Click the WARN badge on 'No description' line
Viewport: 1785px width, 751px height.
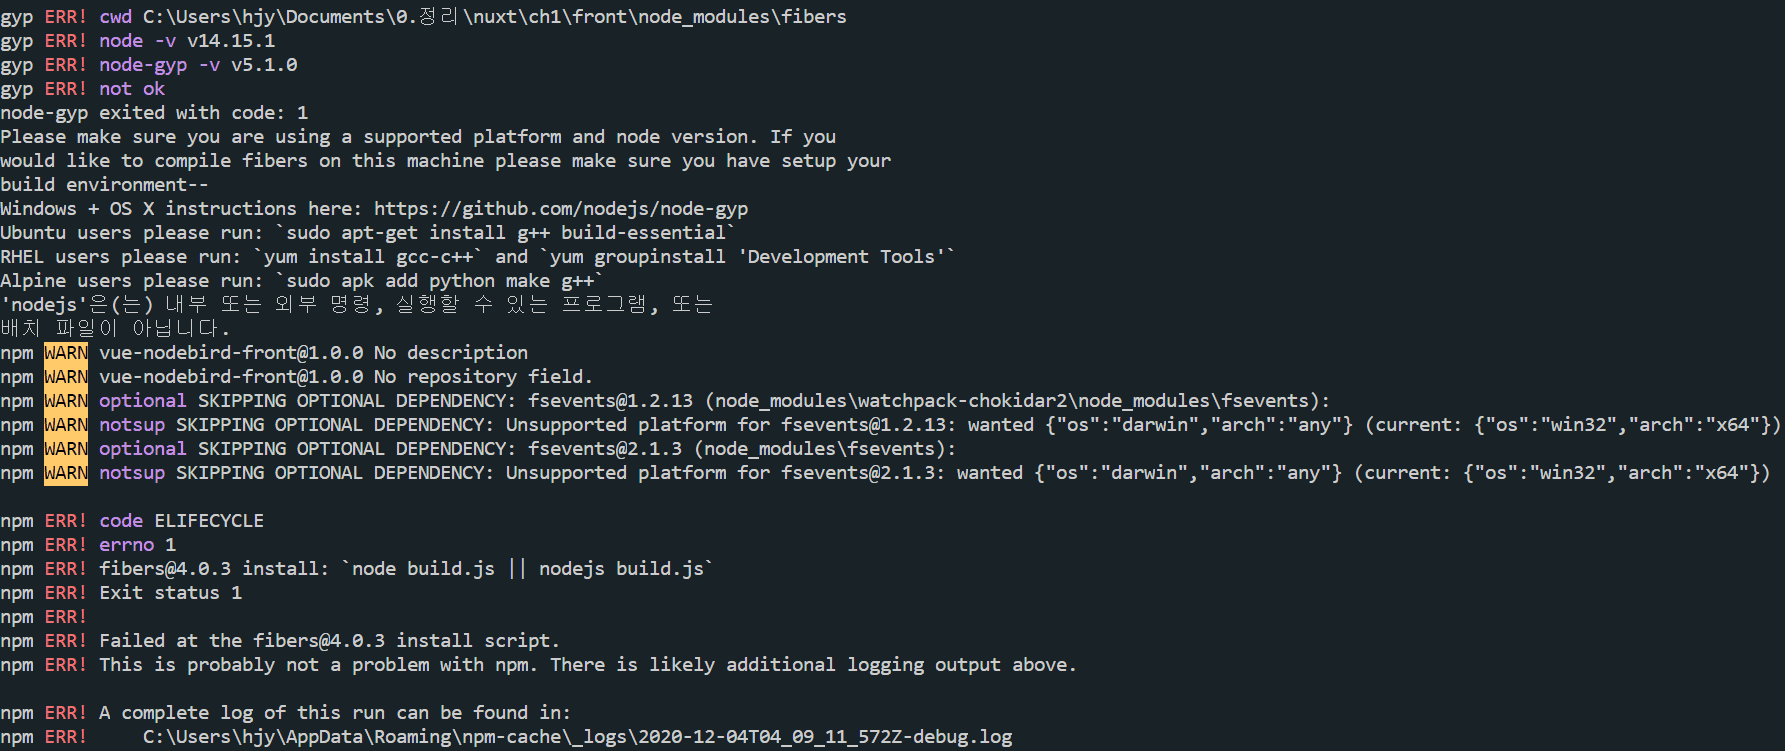tap(66, 353)
